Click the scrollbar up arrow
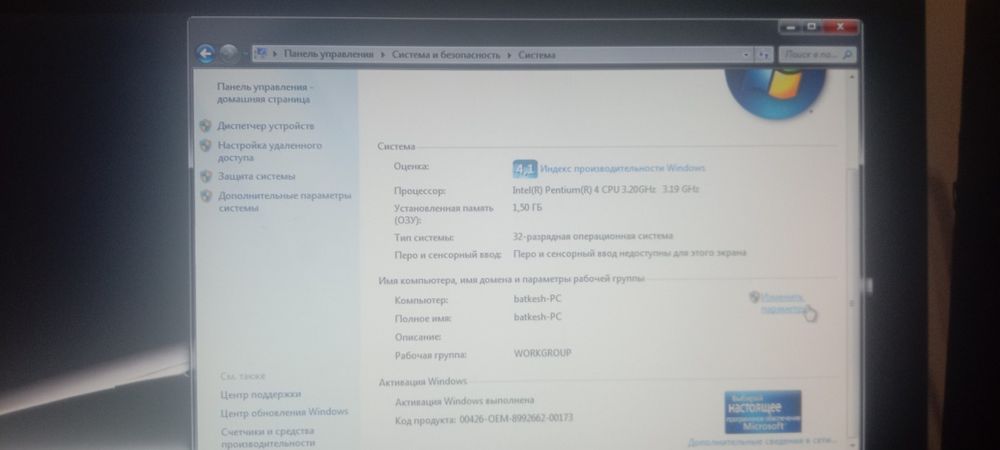The width and height of the screenshot is (1000, 450). (853, 76)
